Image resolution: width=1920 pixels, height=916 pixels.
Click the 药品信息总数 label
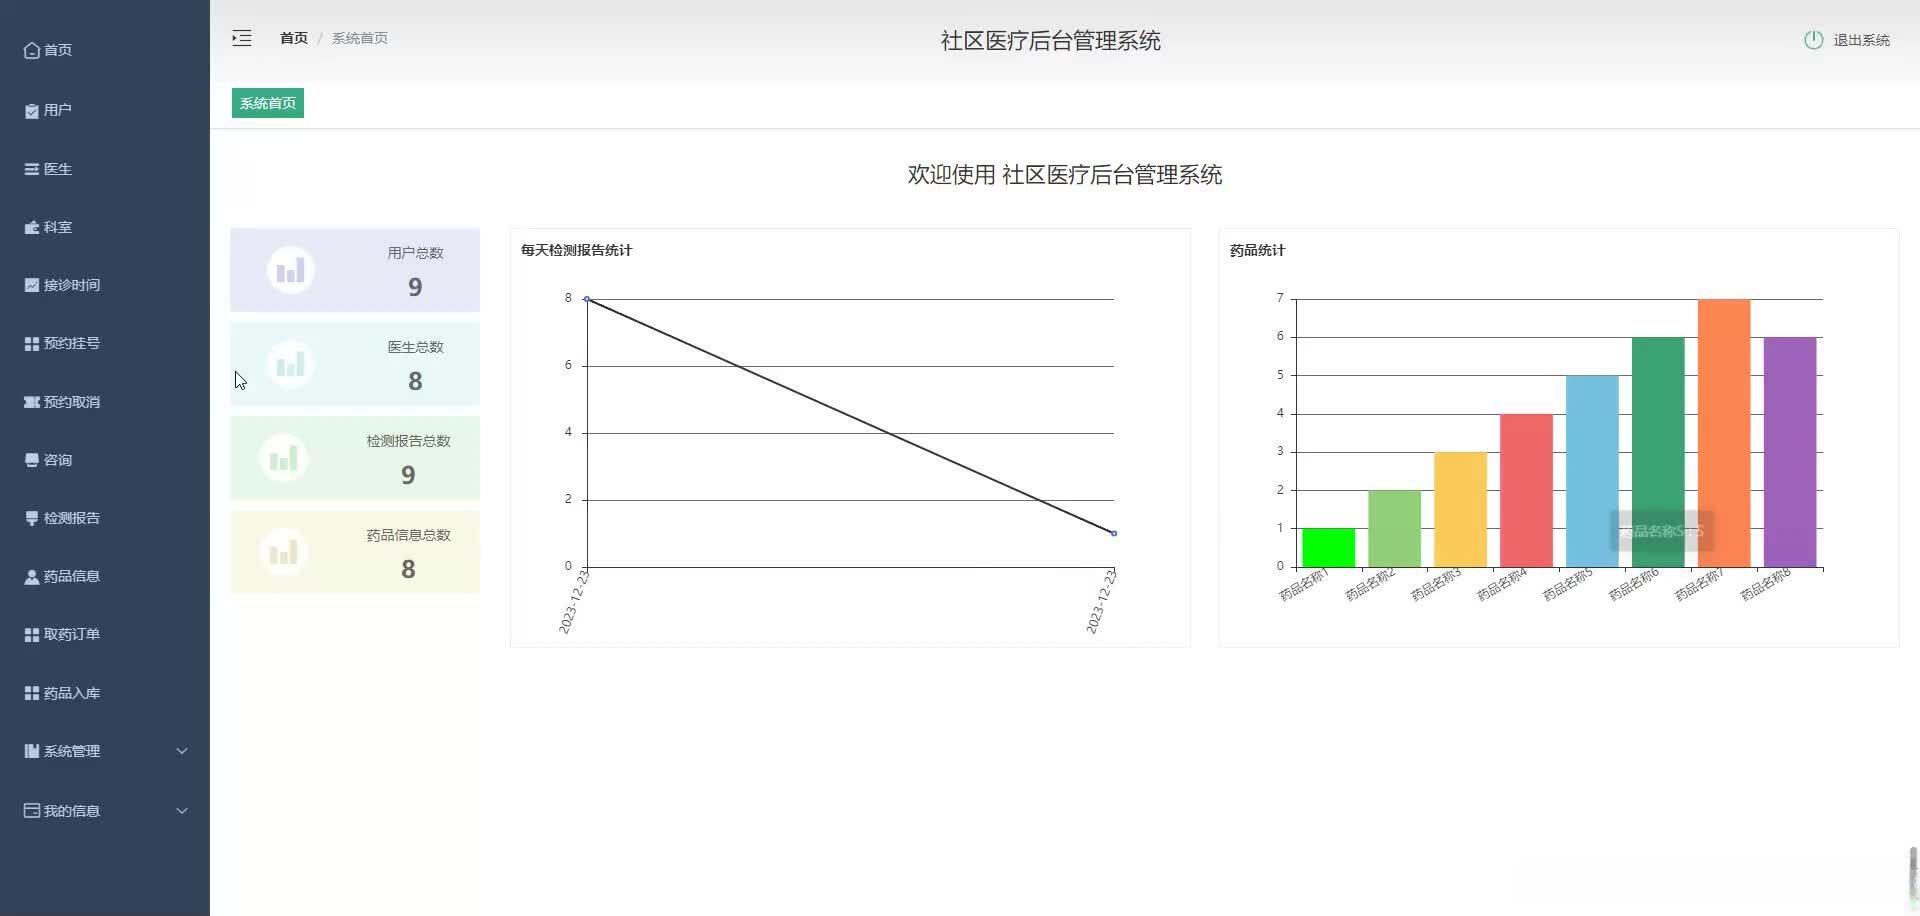point(408,535)
